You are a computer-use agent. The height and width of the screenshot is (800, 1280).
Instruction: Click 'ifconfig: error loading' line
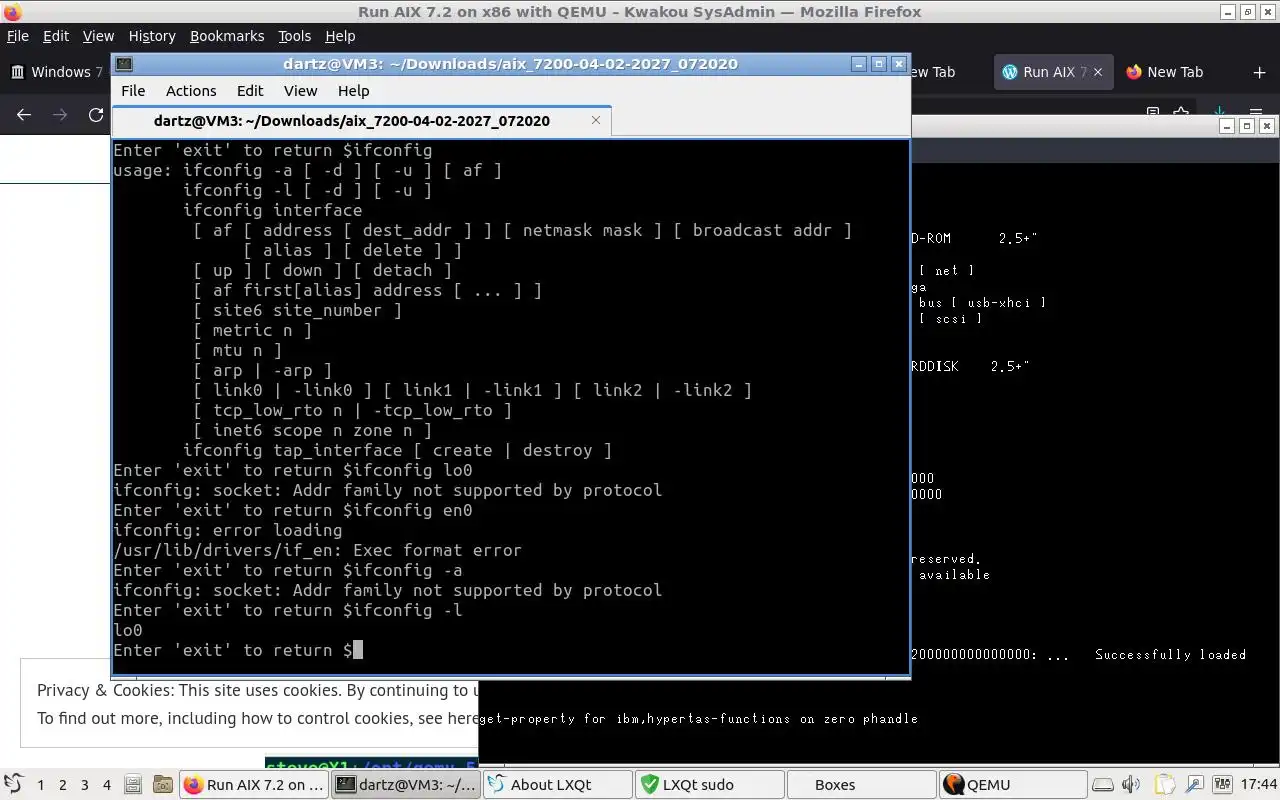tap(228, 530)
